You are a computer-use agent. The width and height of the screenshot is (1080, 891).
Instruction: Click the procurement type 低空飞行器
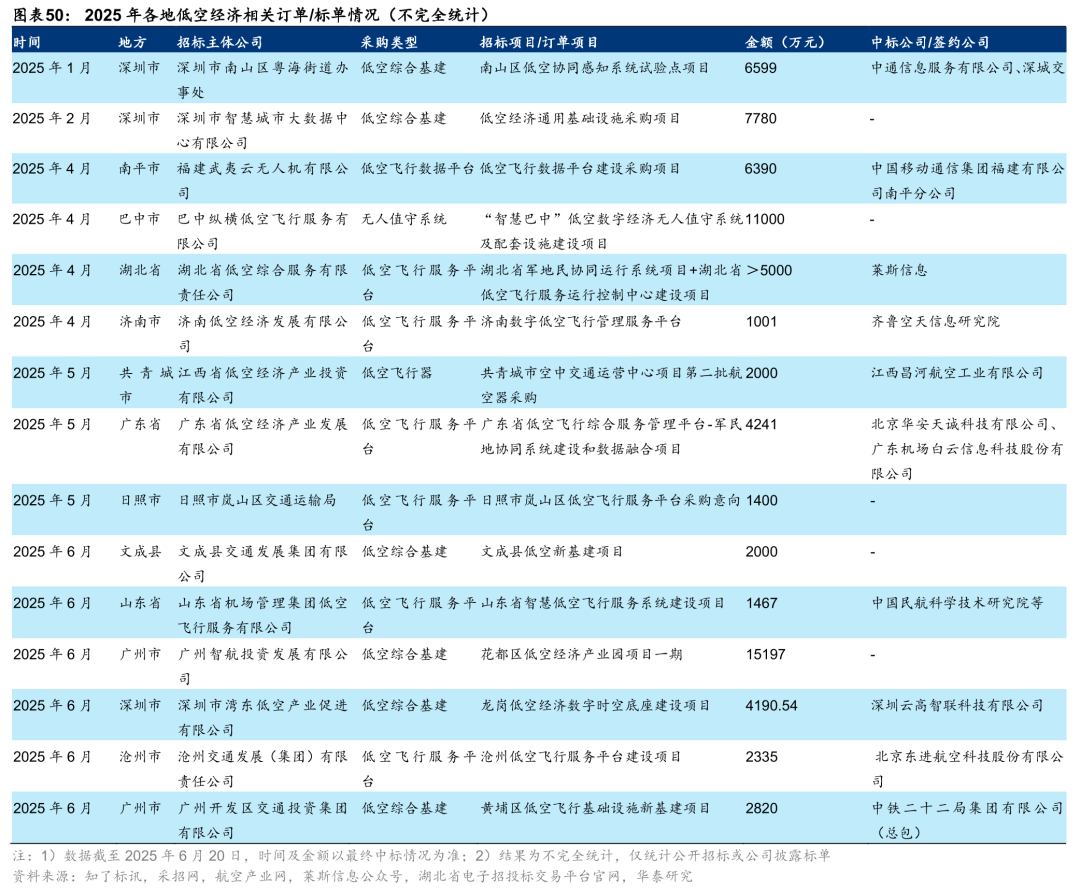click(397, 373)
